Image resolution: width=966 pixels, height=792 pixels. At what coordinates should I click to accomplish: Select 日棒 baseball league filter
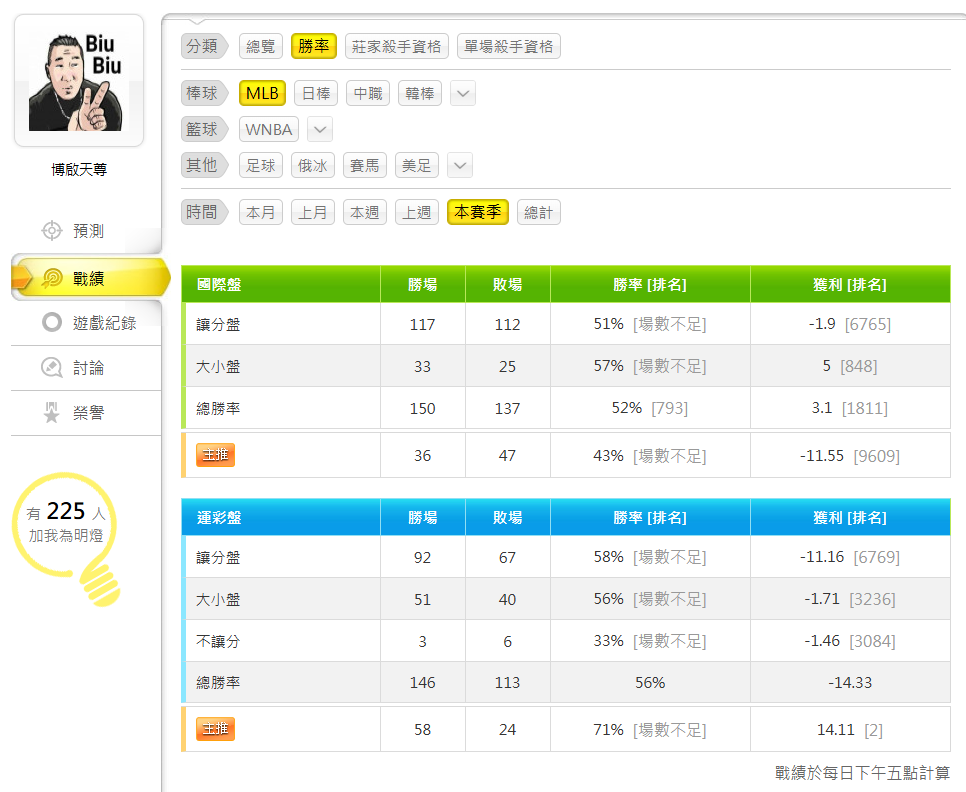coord(315,93)
